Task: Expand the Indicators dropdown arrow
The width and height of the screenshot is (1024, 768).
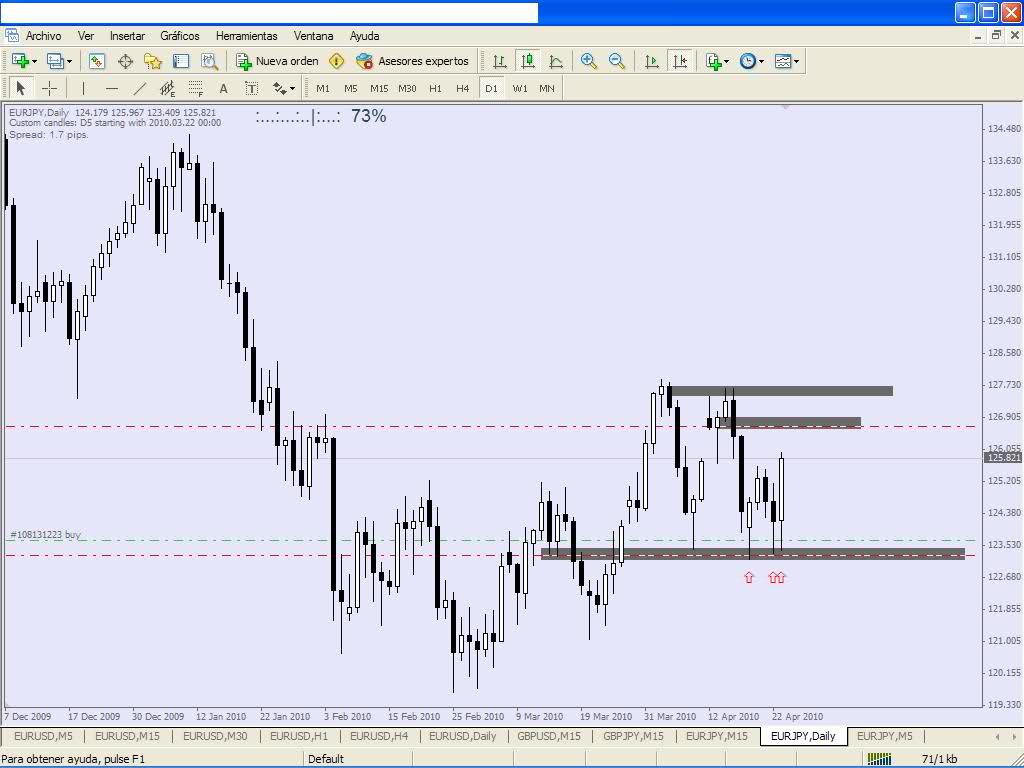Action: [x=726, y=61]
